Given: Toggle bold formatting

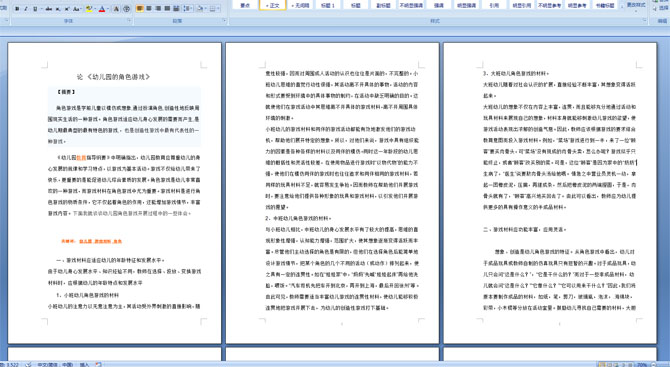Looking at the screenshot, I should click(17, 9).
